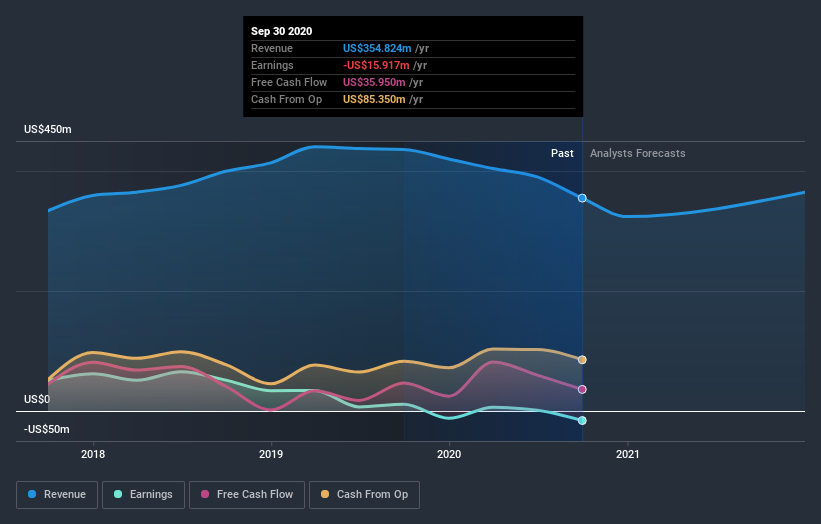The width and height of the screenshot is (821, 524).
Task: Click the Past section label
Action: pos(562,153)
